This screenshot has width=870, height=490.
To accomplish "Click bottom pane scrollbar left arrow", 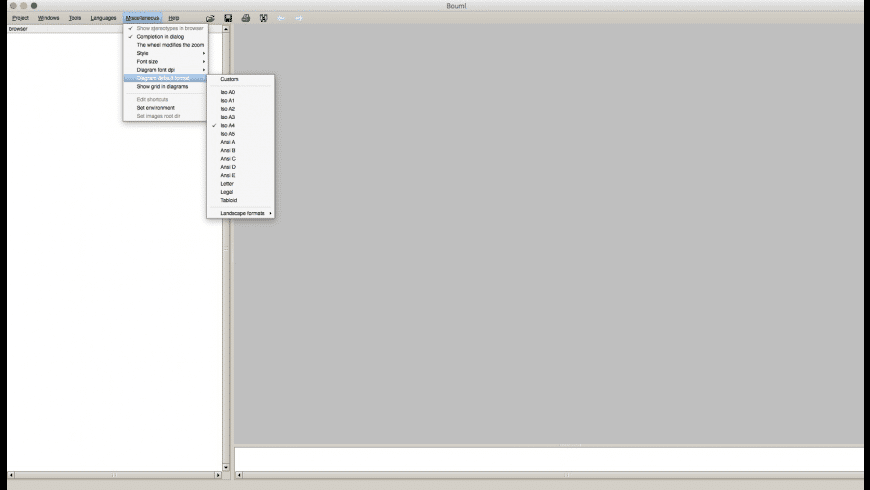I will point(239,475).
